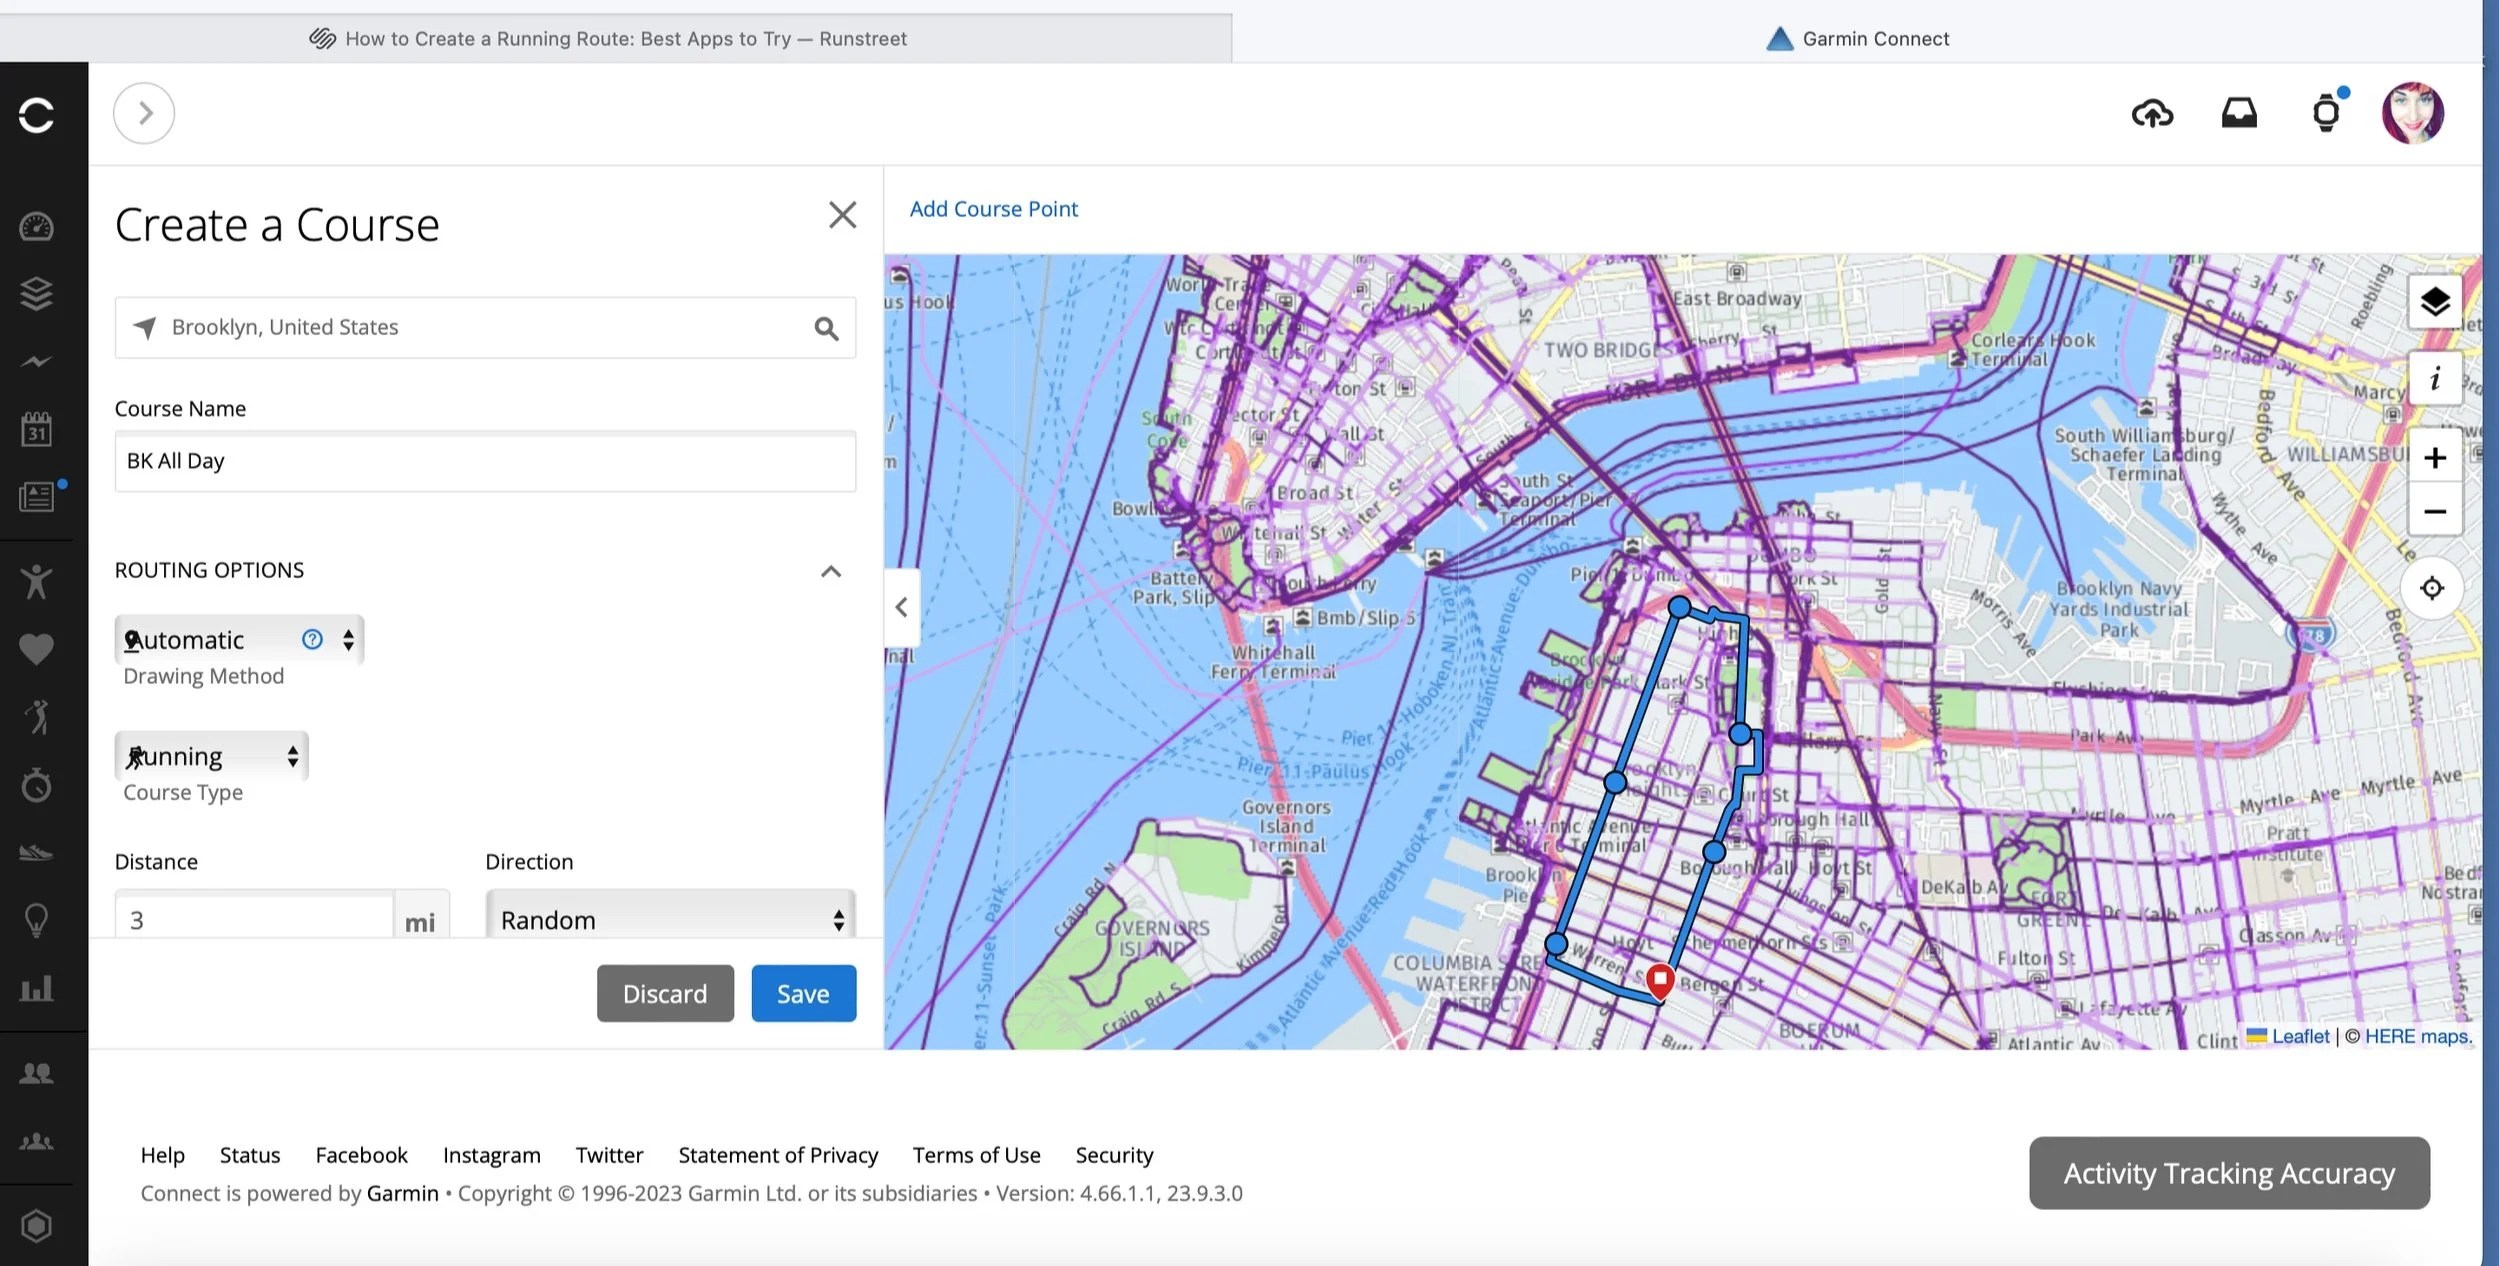Open the Drawing Method dropdown

coord(238,640)
